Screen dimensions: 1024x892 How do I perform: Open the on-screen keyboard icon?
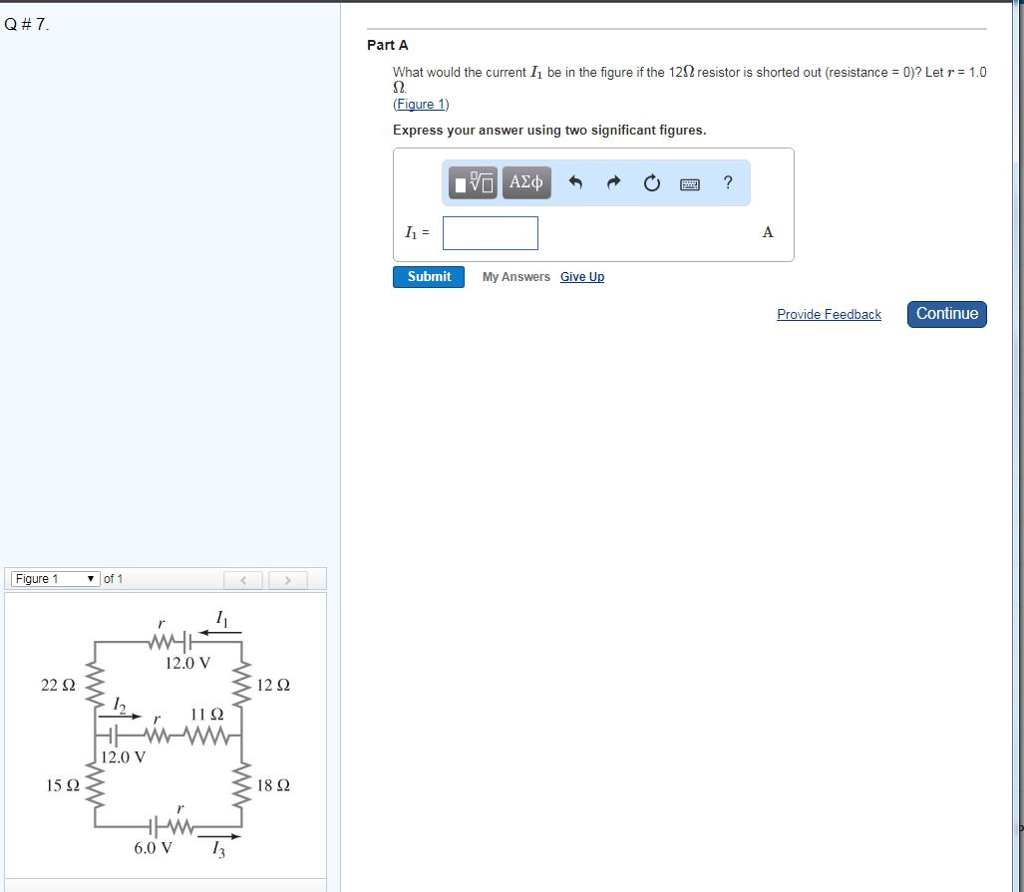coord(688,183)
